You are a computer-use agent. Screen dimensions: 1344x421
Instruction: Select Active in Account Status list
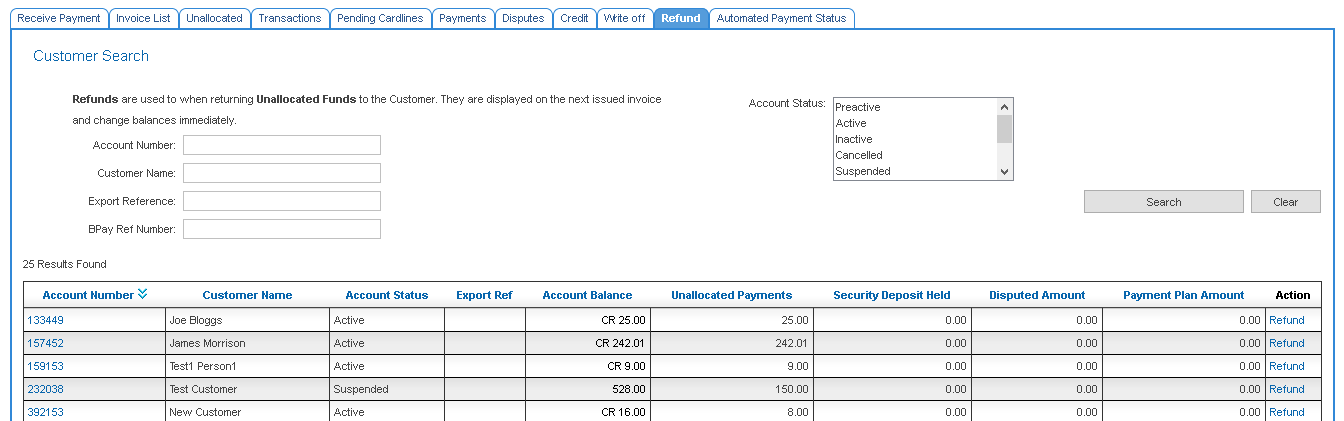(x=851, y=123)
